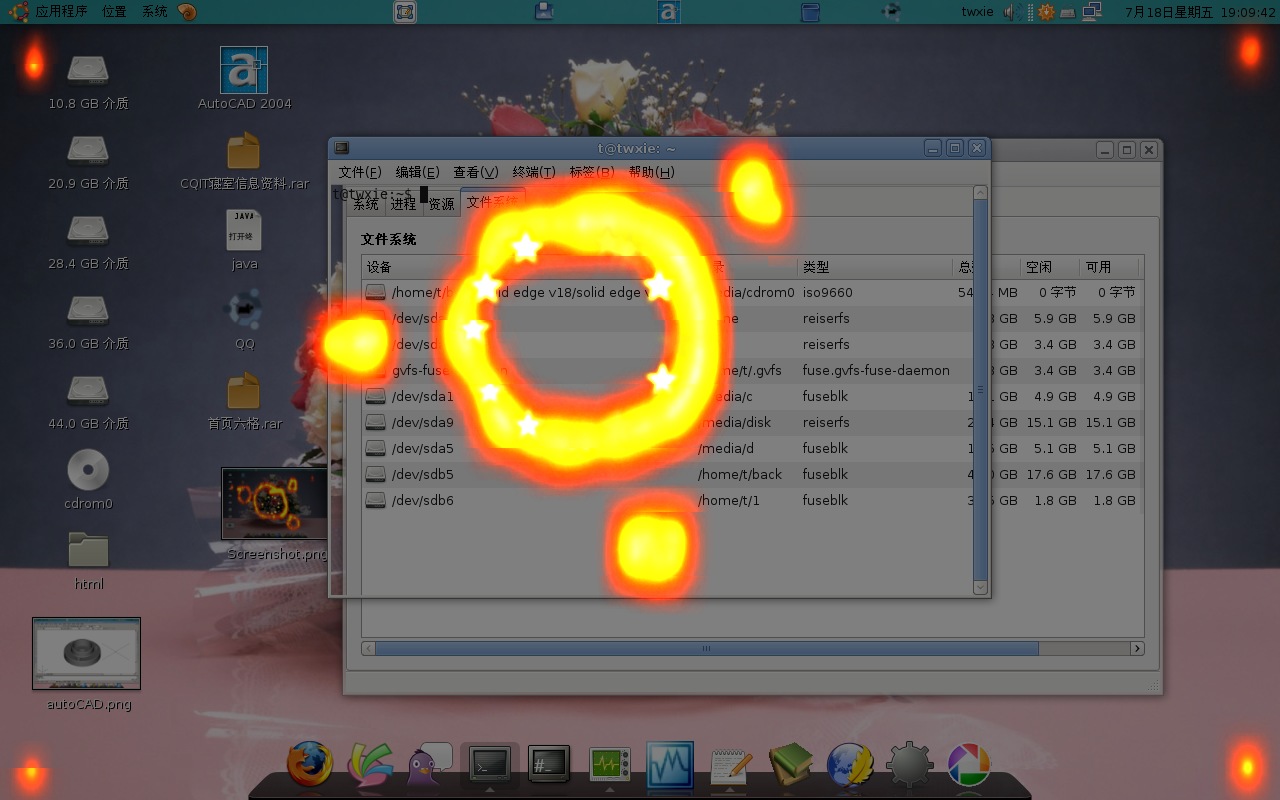Launch Firefox from the dock
Viewport: 1280px width, 800px height.
[x=309, y=765]
